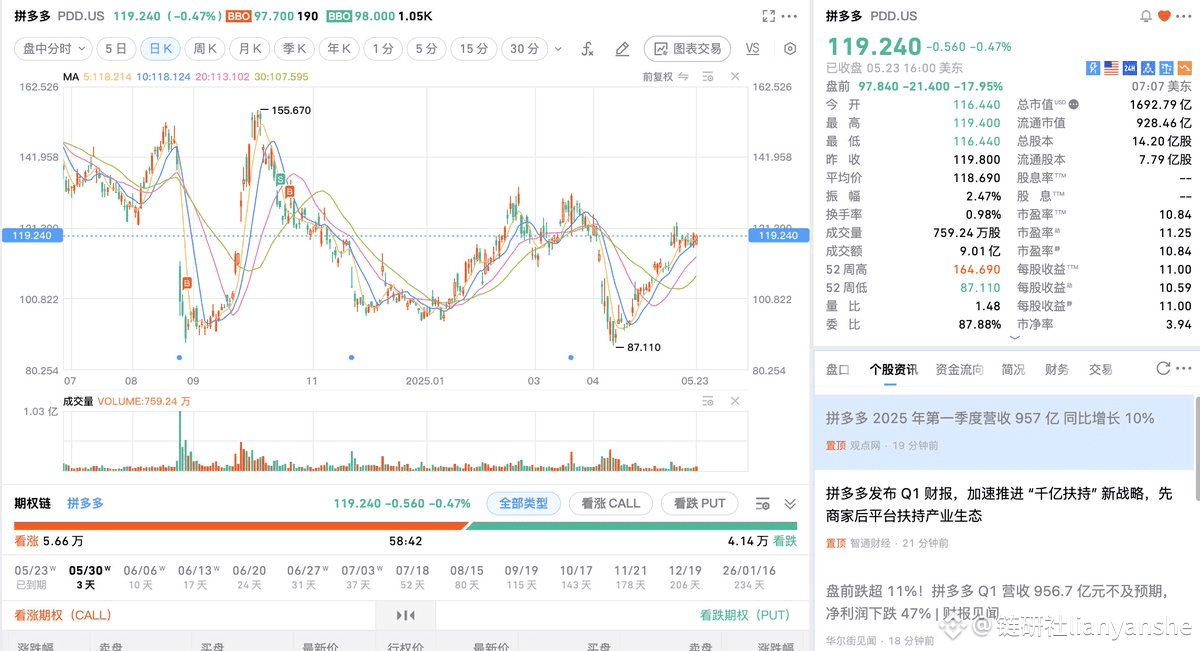1200x651 pixels.
Task: Switch chart to 15分 interval
Action: (x=475, y=48)
